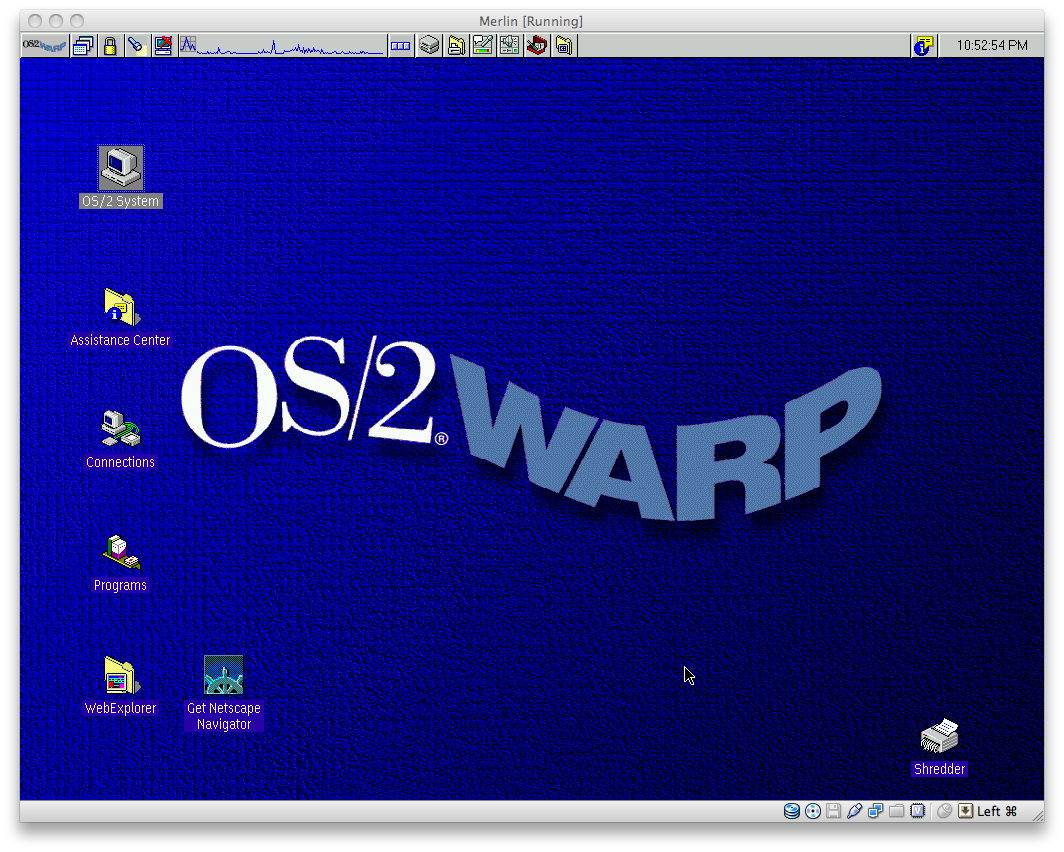The image size is (1064, 852).
Task: Open the window list stacked-windows icon
Action: (84, 45)
